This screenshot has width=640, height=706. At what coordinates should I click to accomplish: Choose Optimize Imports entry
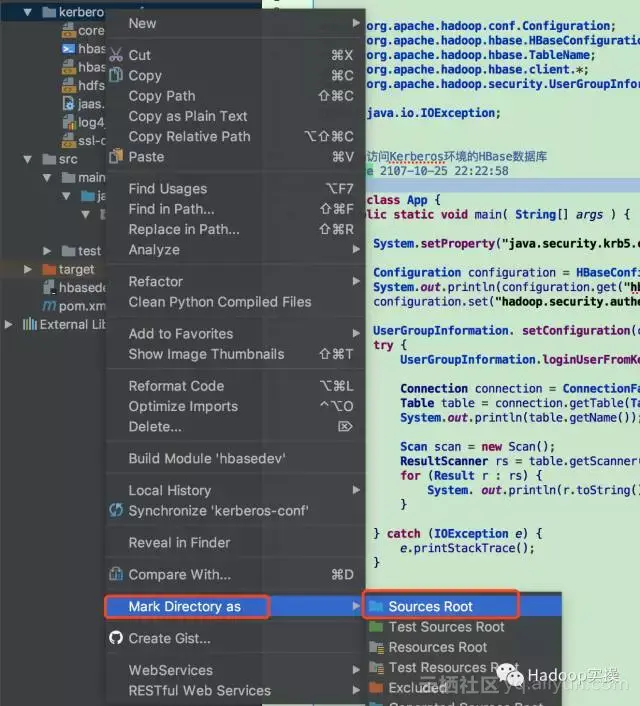tap(236, 406)
